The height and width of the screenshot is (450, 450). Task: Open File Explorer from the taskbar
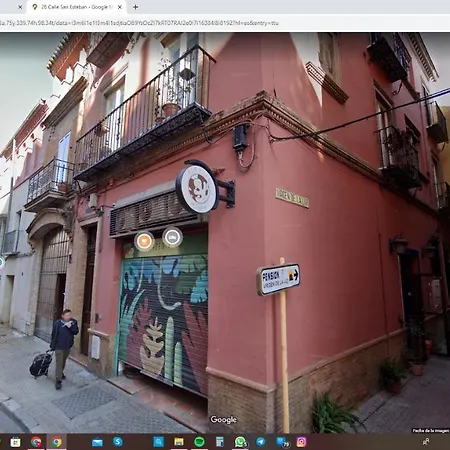click(x=179, y=442)
